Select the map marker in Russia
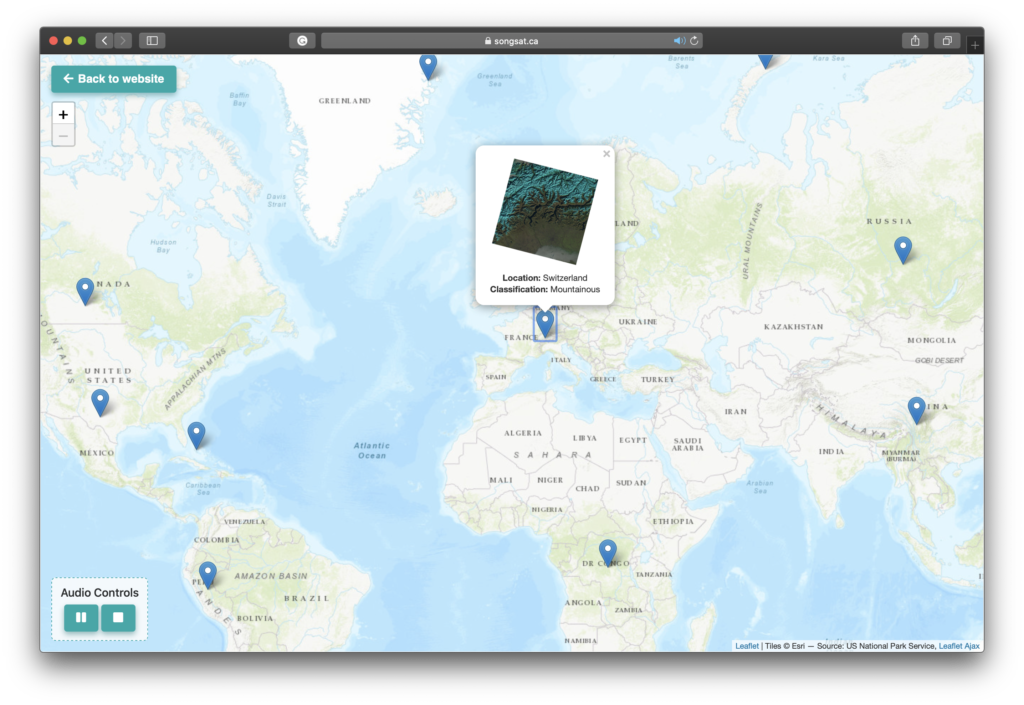Screen dimensions: 1024x705 point(903,249)
